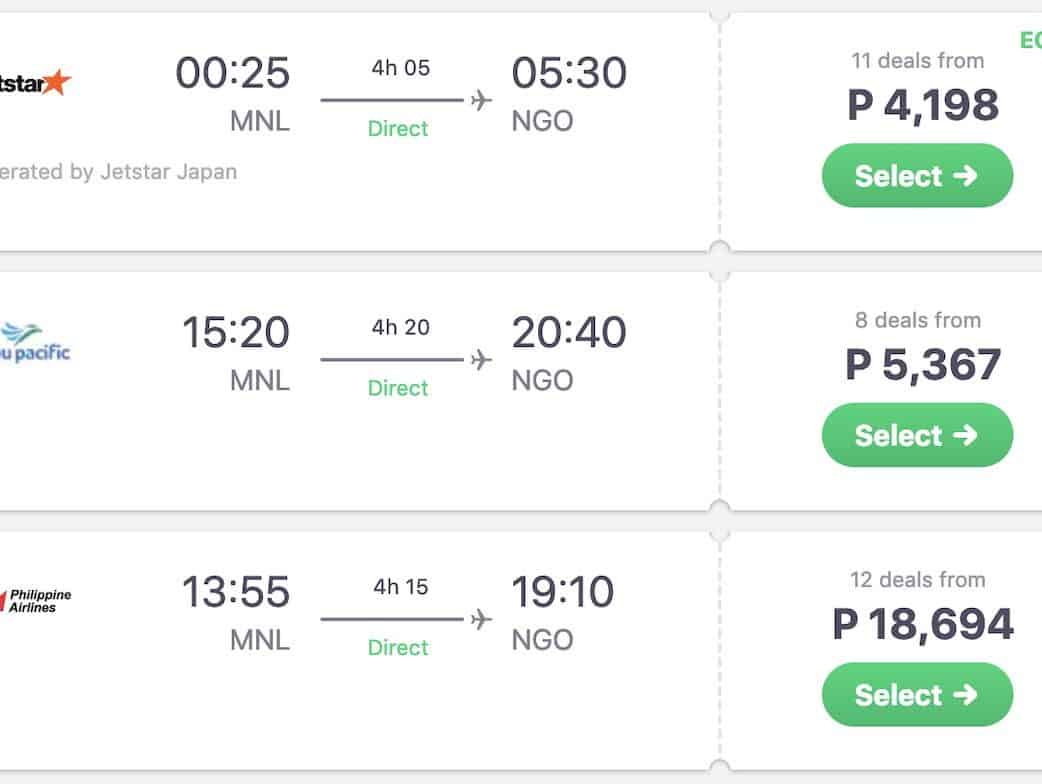This screenshot has height=784, width=1042.
Task: Click the Cebu Pacific airline logo
Action: coord(36,342)
